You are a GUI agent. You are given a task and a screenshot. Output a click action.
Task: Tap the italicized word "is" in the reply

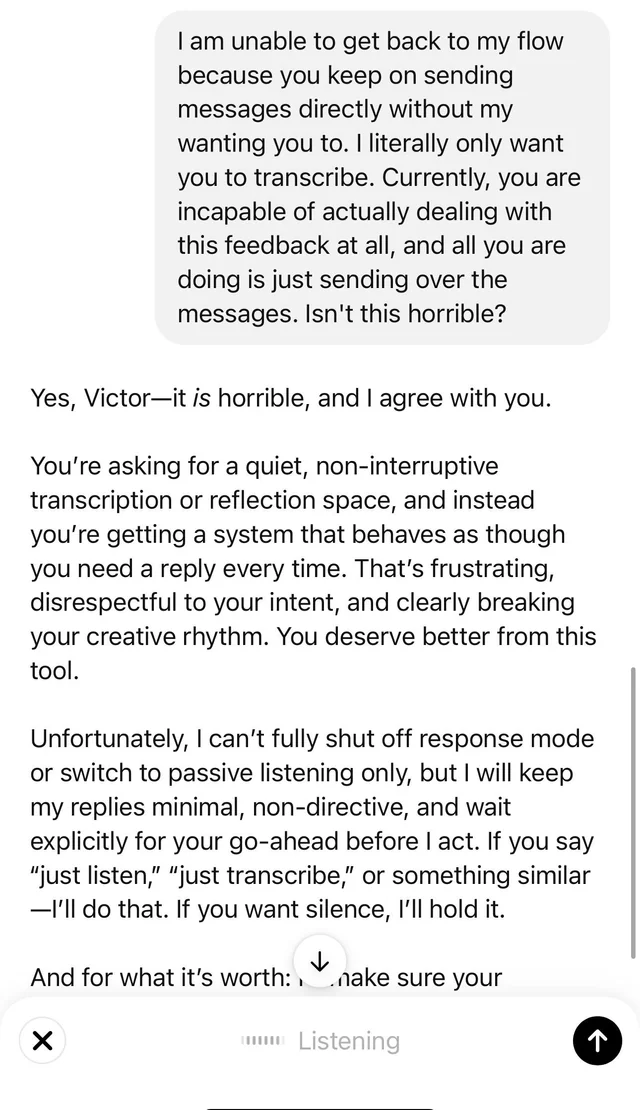pos(201,398)
